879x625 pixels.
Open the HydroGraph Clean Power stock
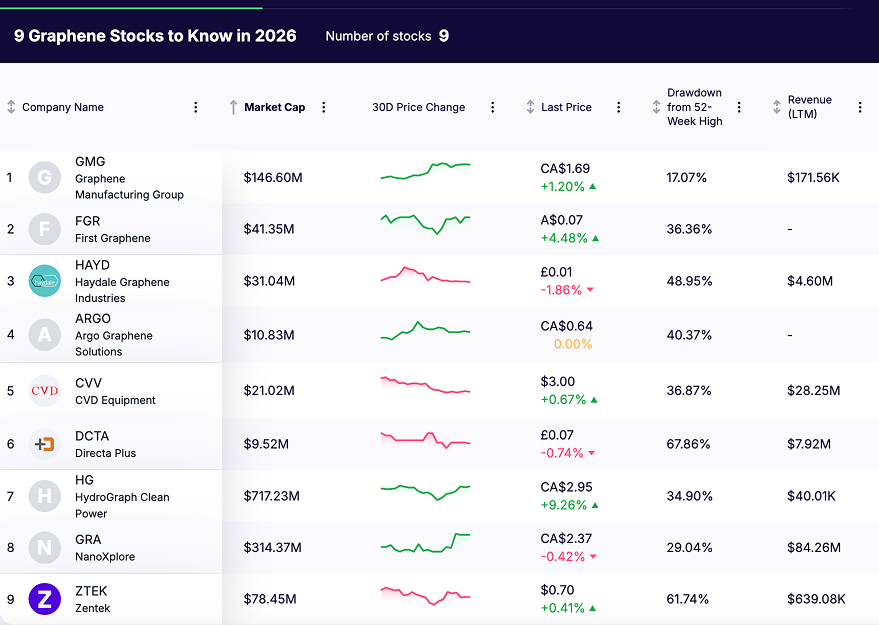[x=122, y=497]
